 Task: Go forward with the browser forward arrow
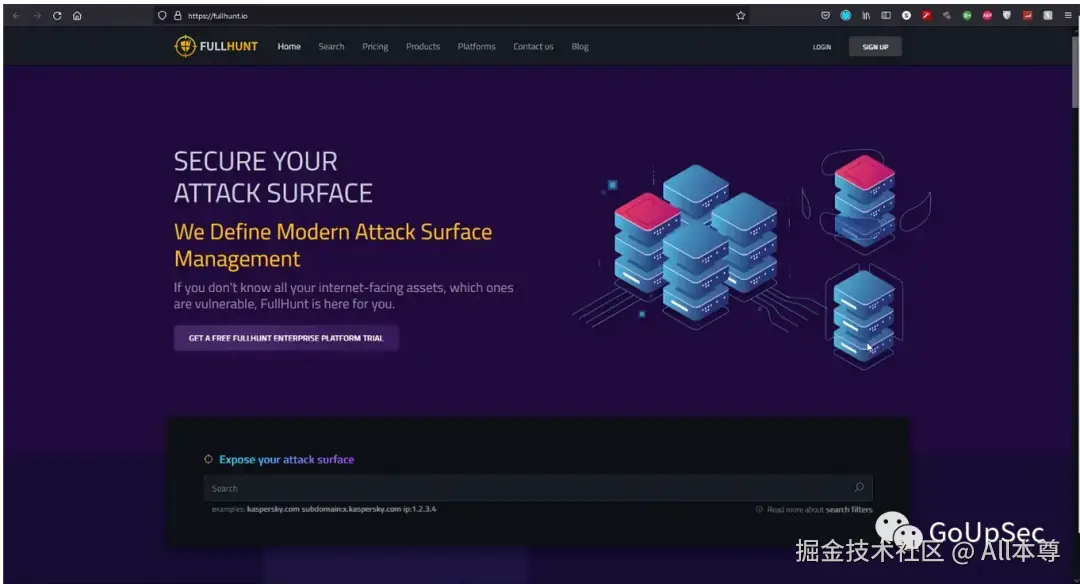tap(37, 15)
